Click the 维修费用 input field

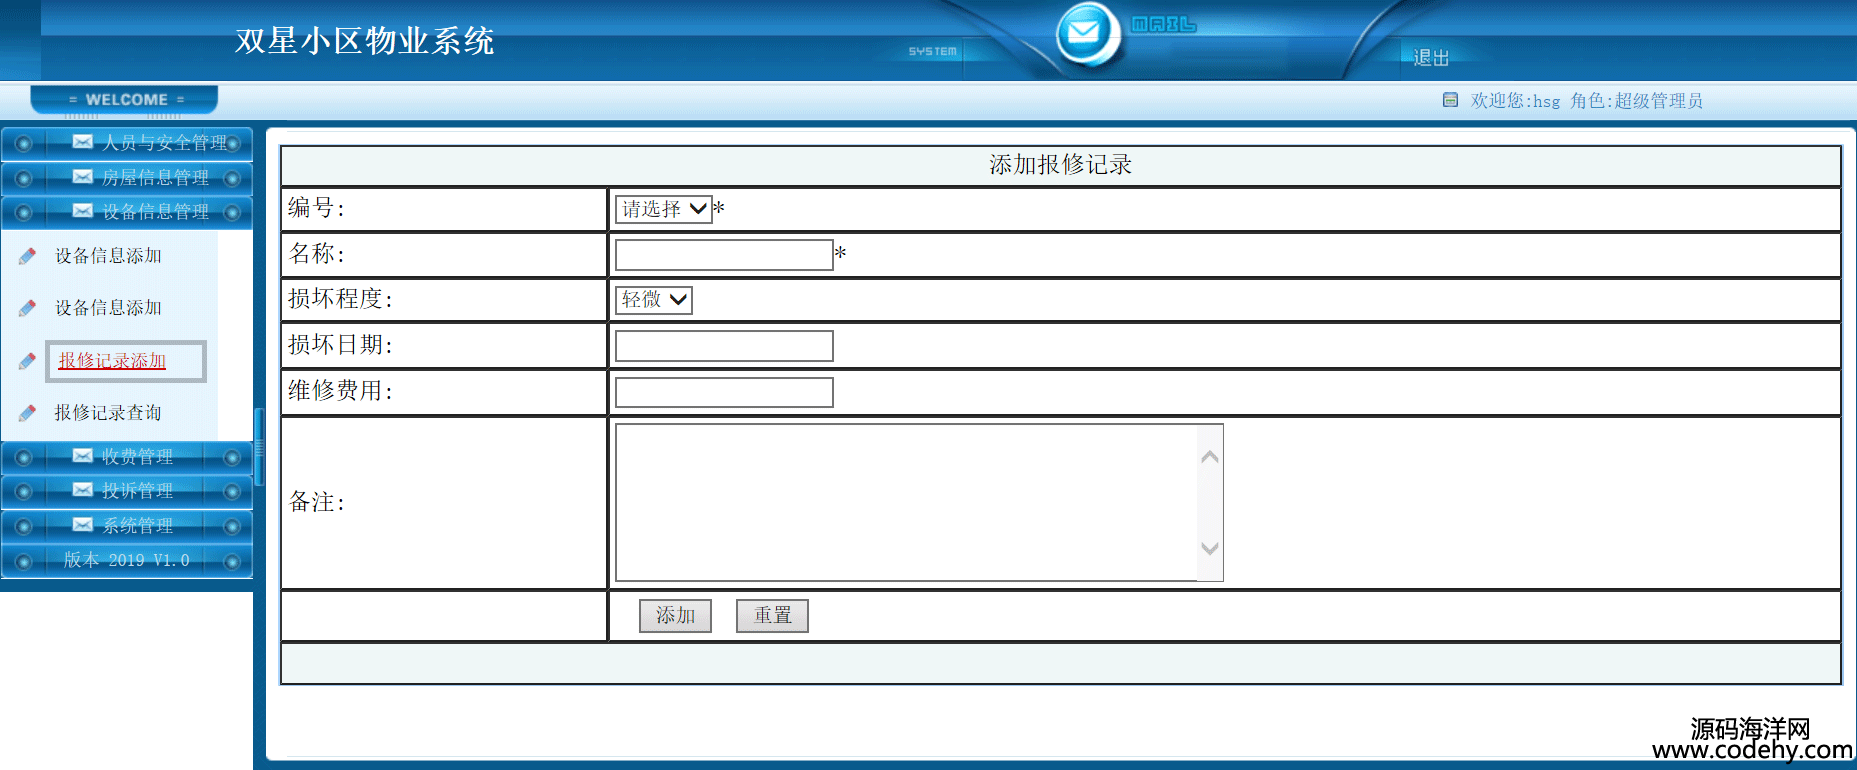[724, 392]
